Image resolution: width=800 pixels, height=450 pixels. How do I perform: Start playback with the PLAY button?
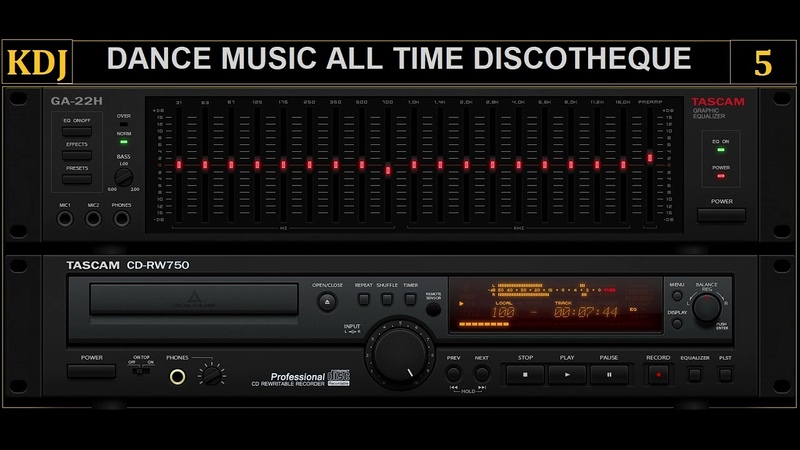click(567, 374)
